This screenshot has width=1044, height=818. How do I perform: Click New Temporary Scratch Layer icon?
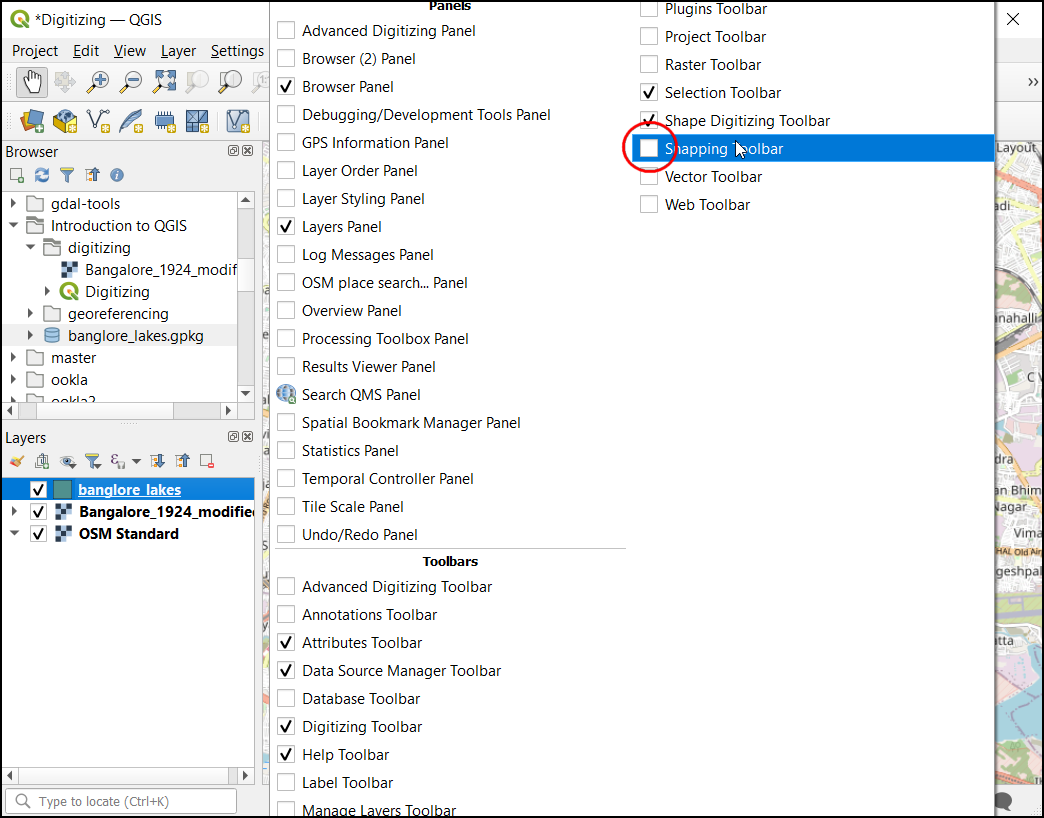(x=164, y=121)
